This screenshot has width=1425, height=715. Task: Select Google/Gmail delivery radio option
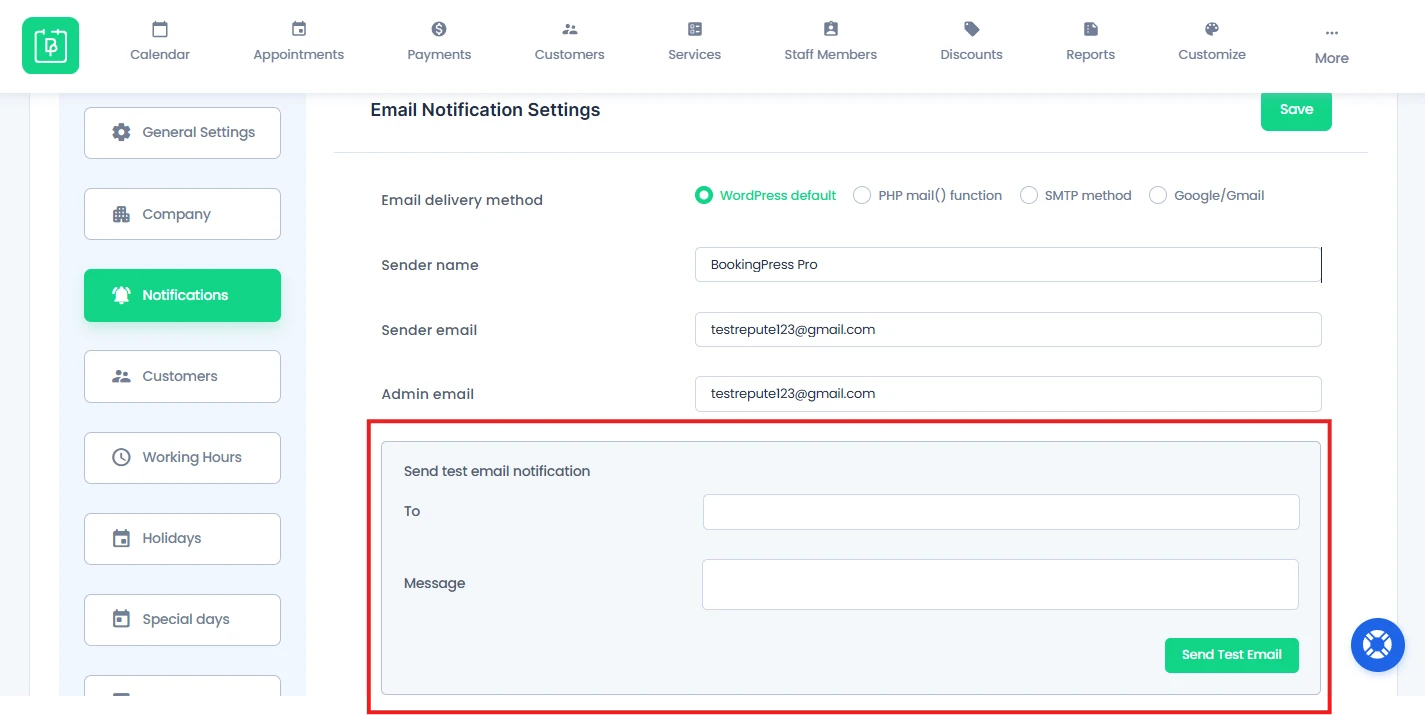[1158, 195]
